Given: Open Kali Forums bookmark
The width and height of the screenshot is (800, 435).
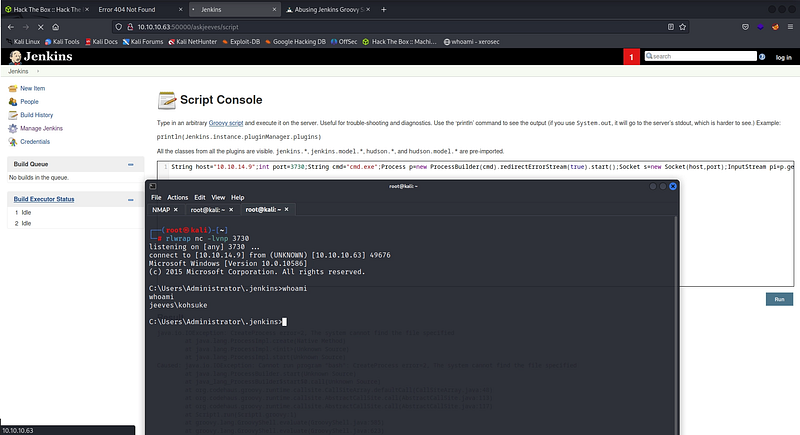Looking at the screenshot, I should pos(143,42).
